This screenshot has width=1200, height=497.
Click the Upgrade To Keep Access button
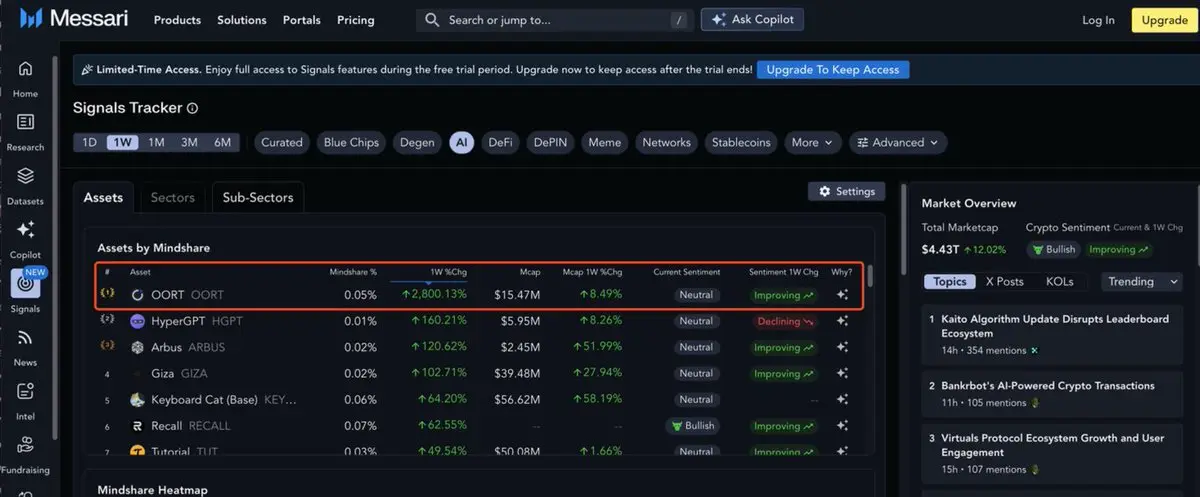(x=833, y=70)
